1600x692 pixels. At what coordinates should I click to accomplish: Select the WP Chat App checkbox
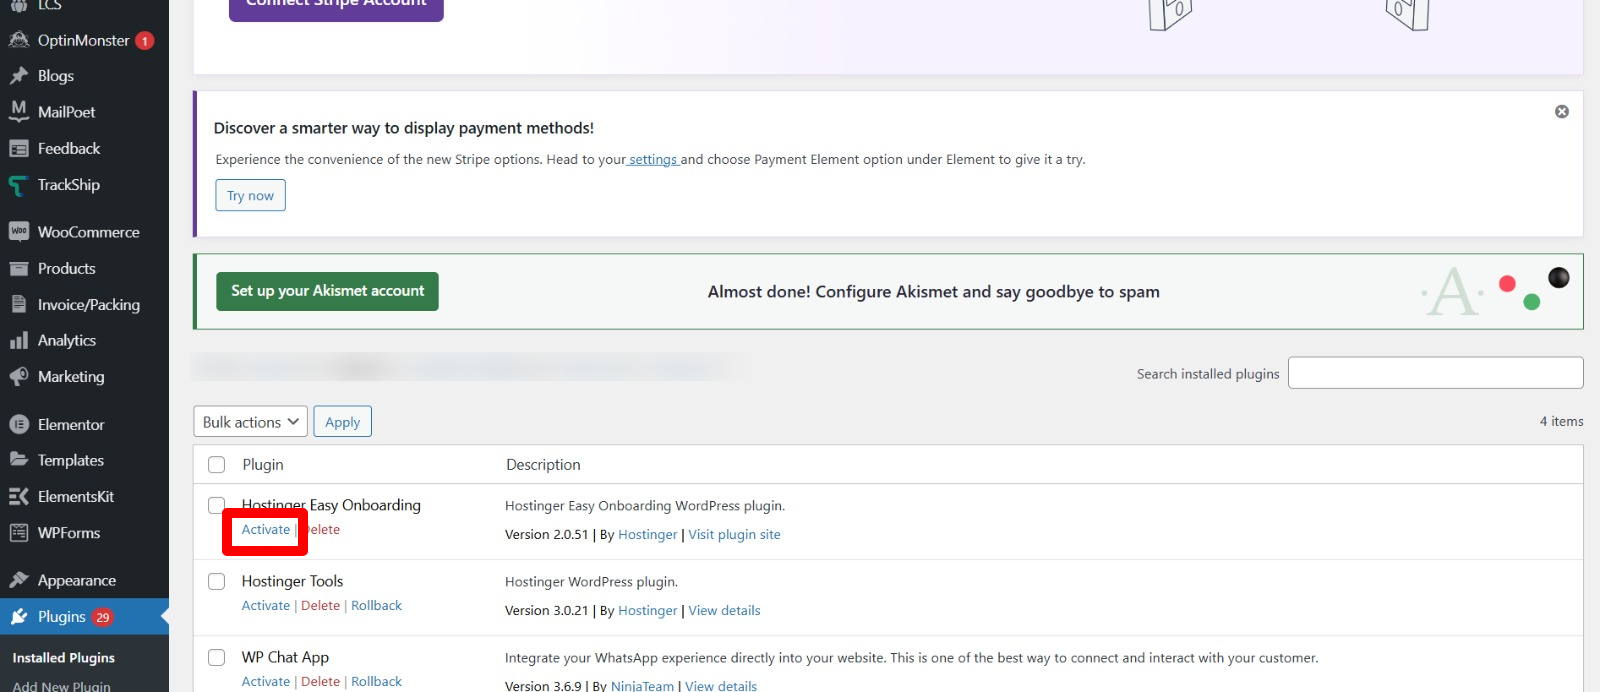coord(216,657)
